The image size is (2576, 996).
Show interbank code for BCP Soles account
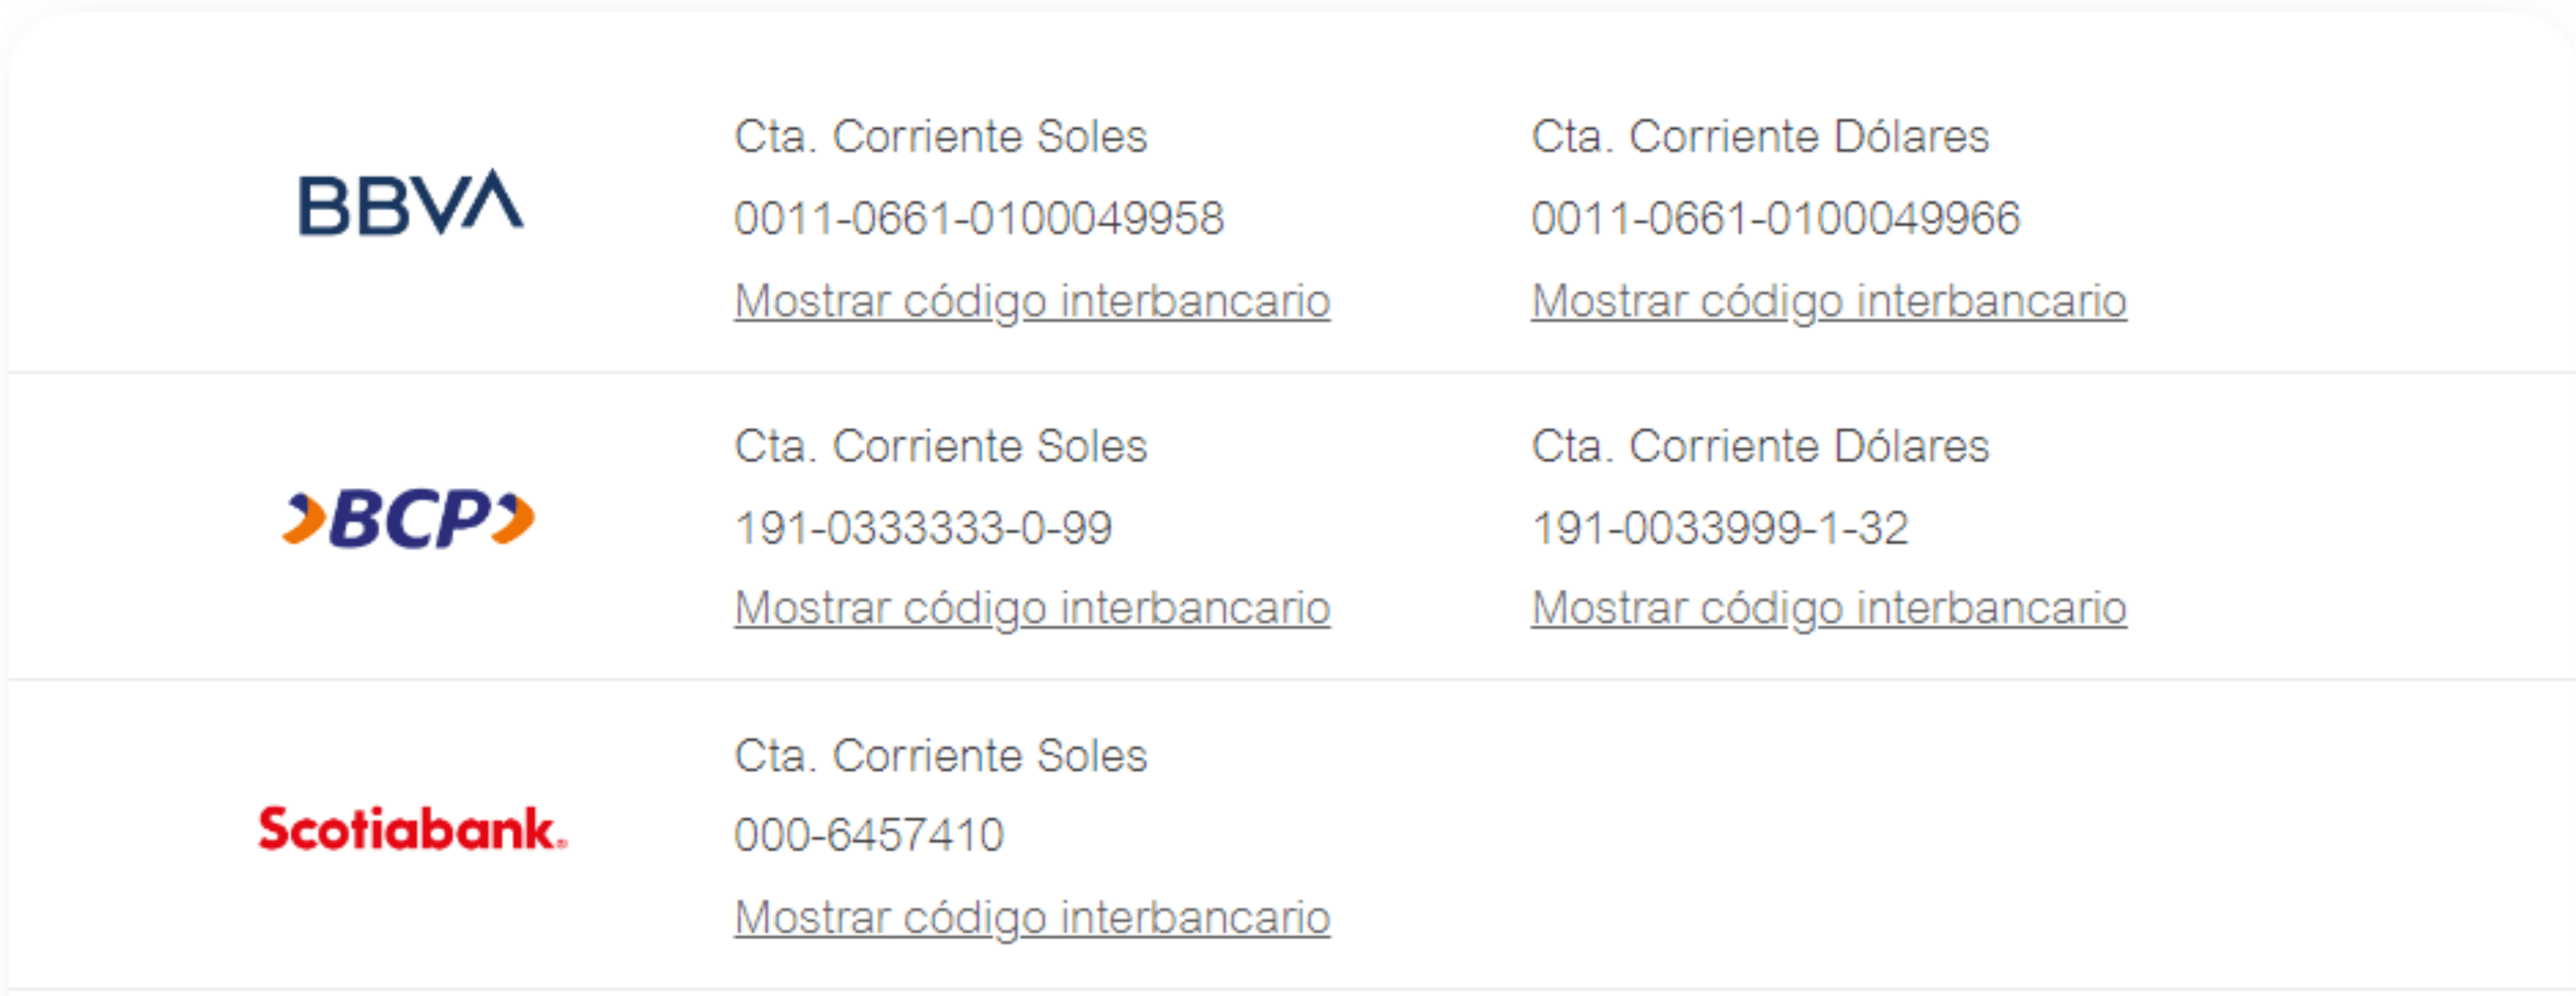tap(1031, 608)
